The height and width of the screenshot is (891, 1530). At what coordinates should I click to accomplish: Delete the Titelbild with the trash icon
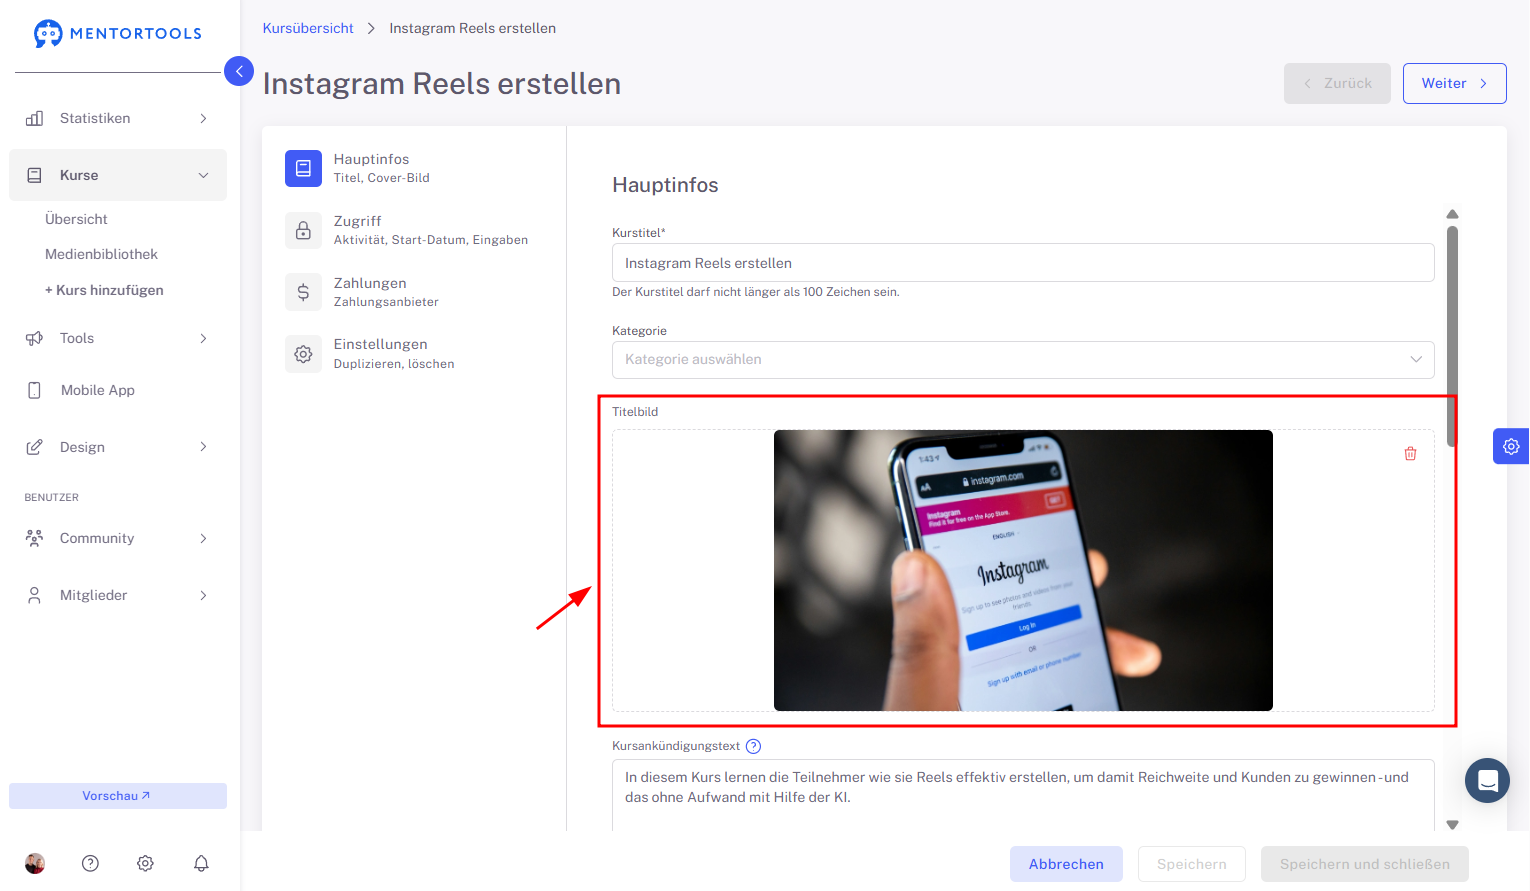click(1410, 454)
